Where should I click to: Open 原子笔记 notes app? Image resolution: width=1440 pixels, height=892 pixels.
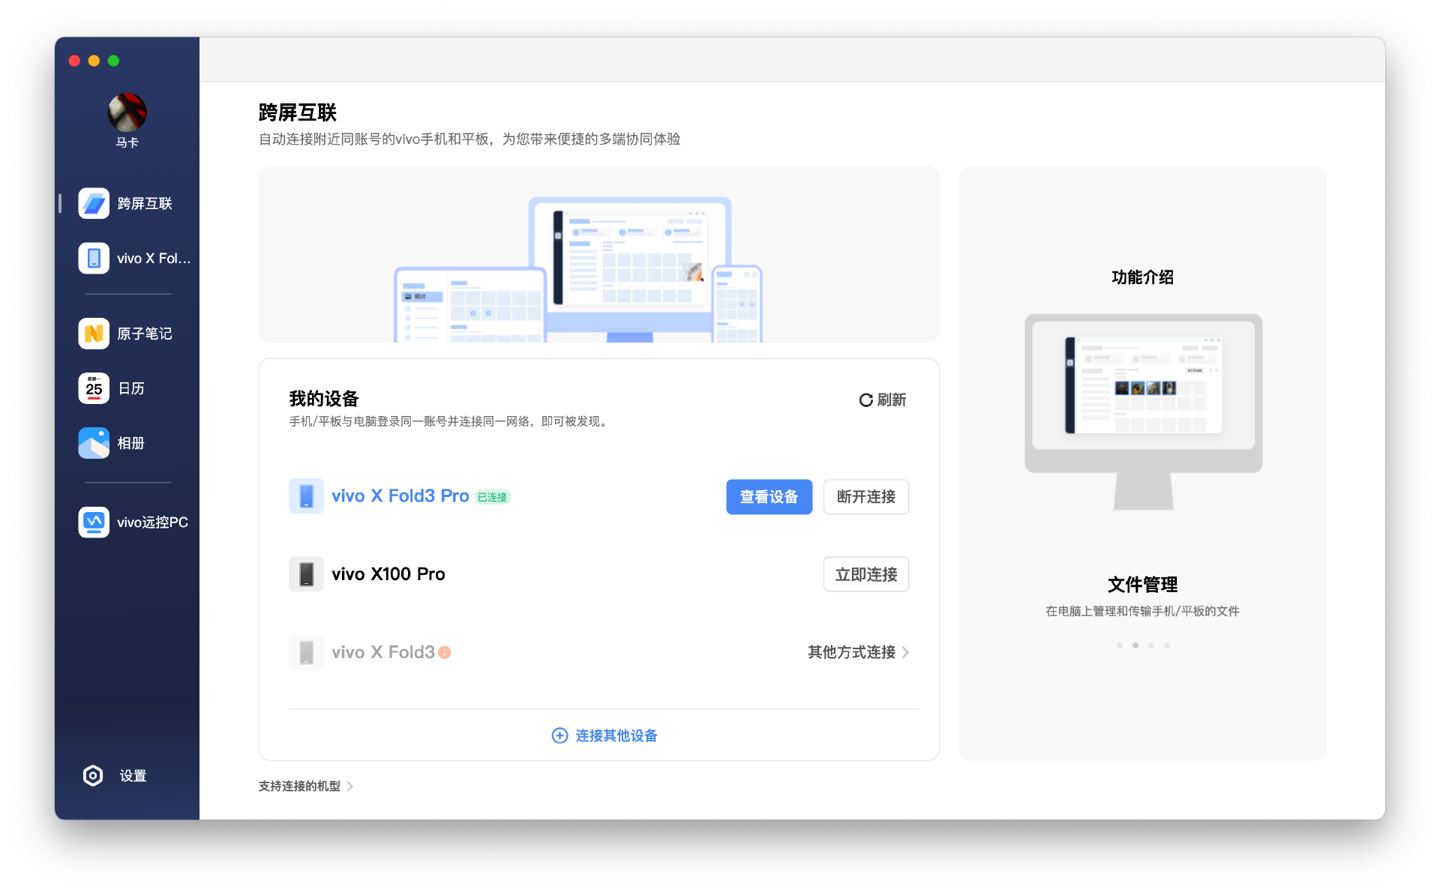[x=127, y=333]
